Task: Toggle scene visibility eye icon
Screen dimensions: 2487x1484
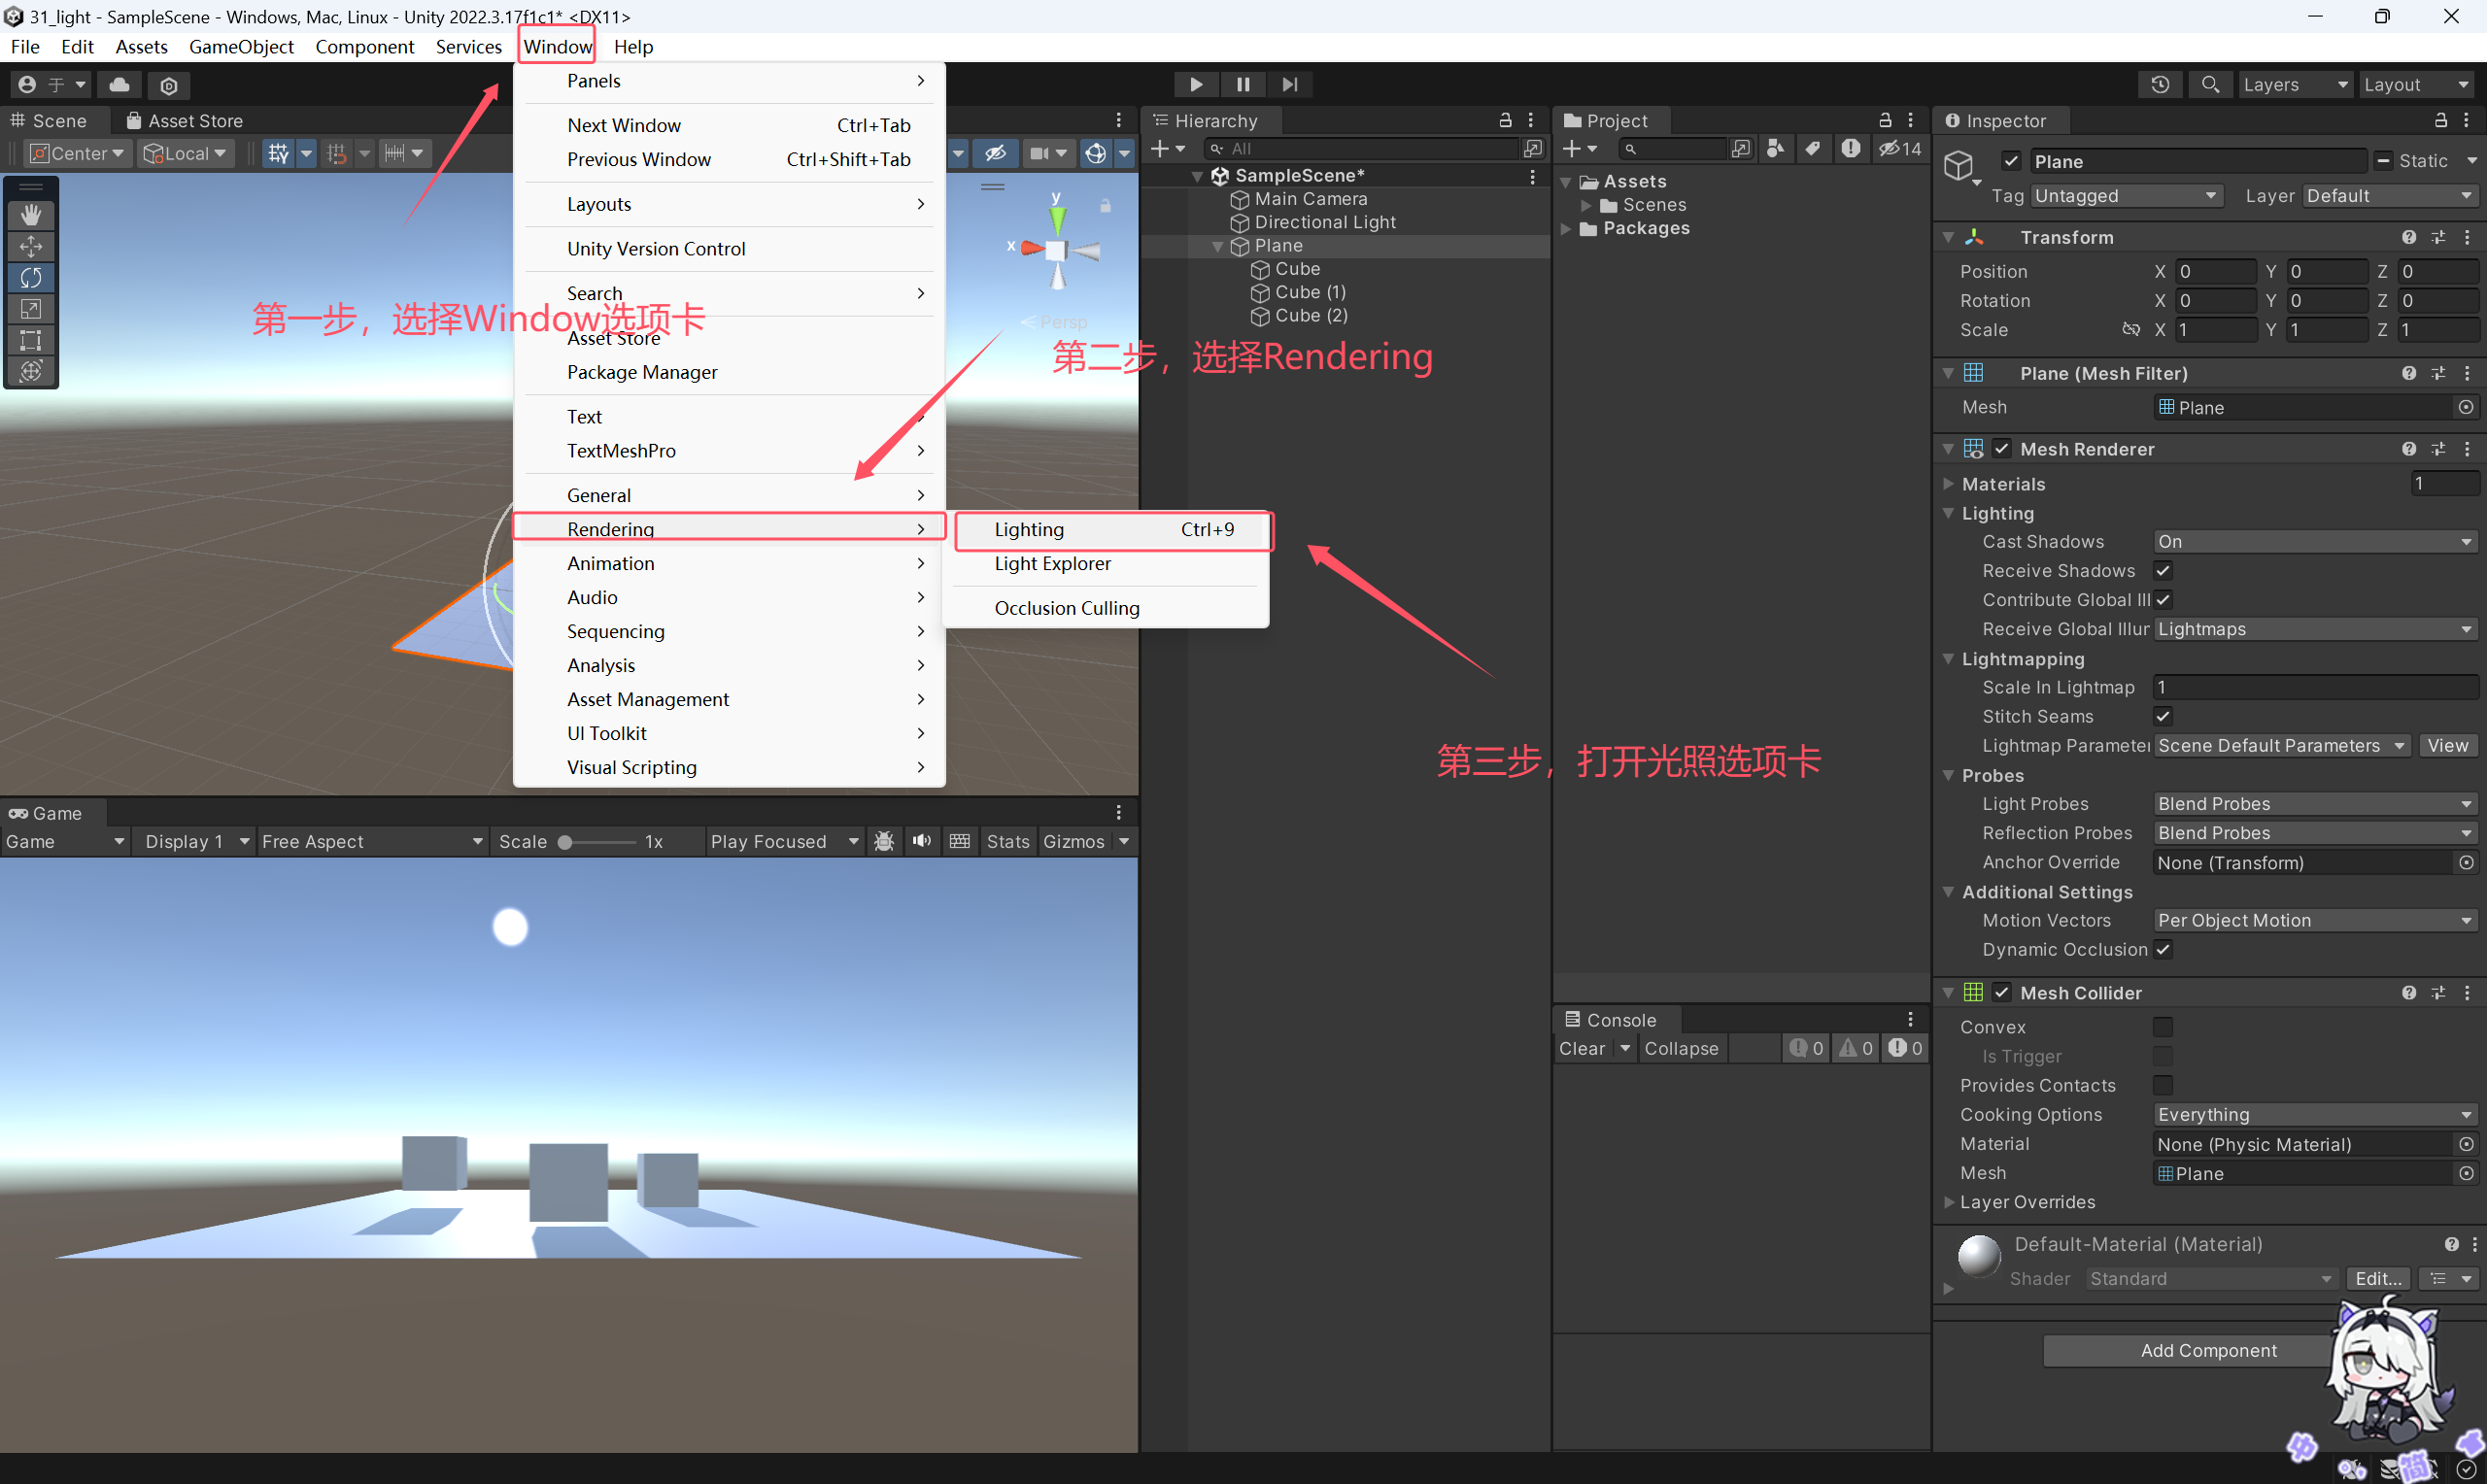Action: tap(995, 153)
